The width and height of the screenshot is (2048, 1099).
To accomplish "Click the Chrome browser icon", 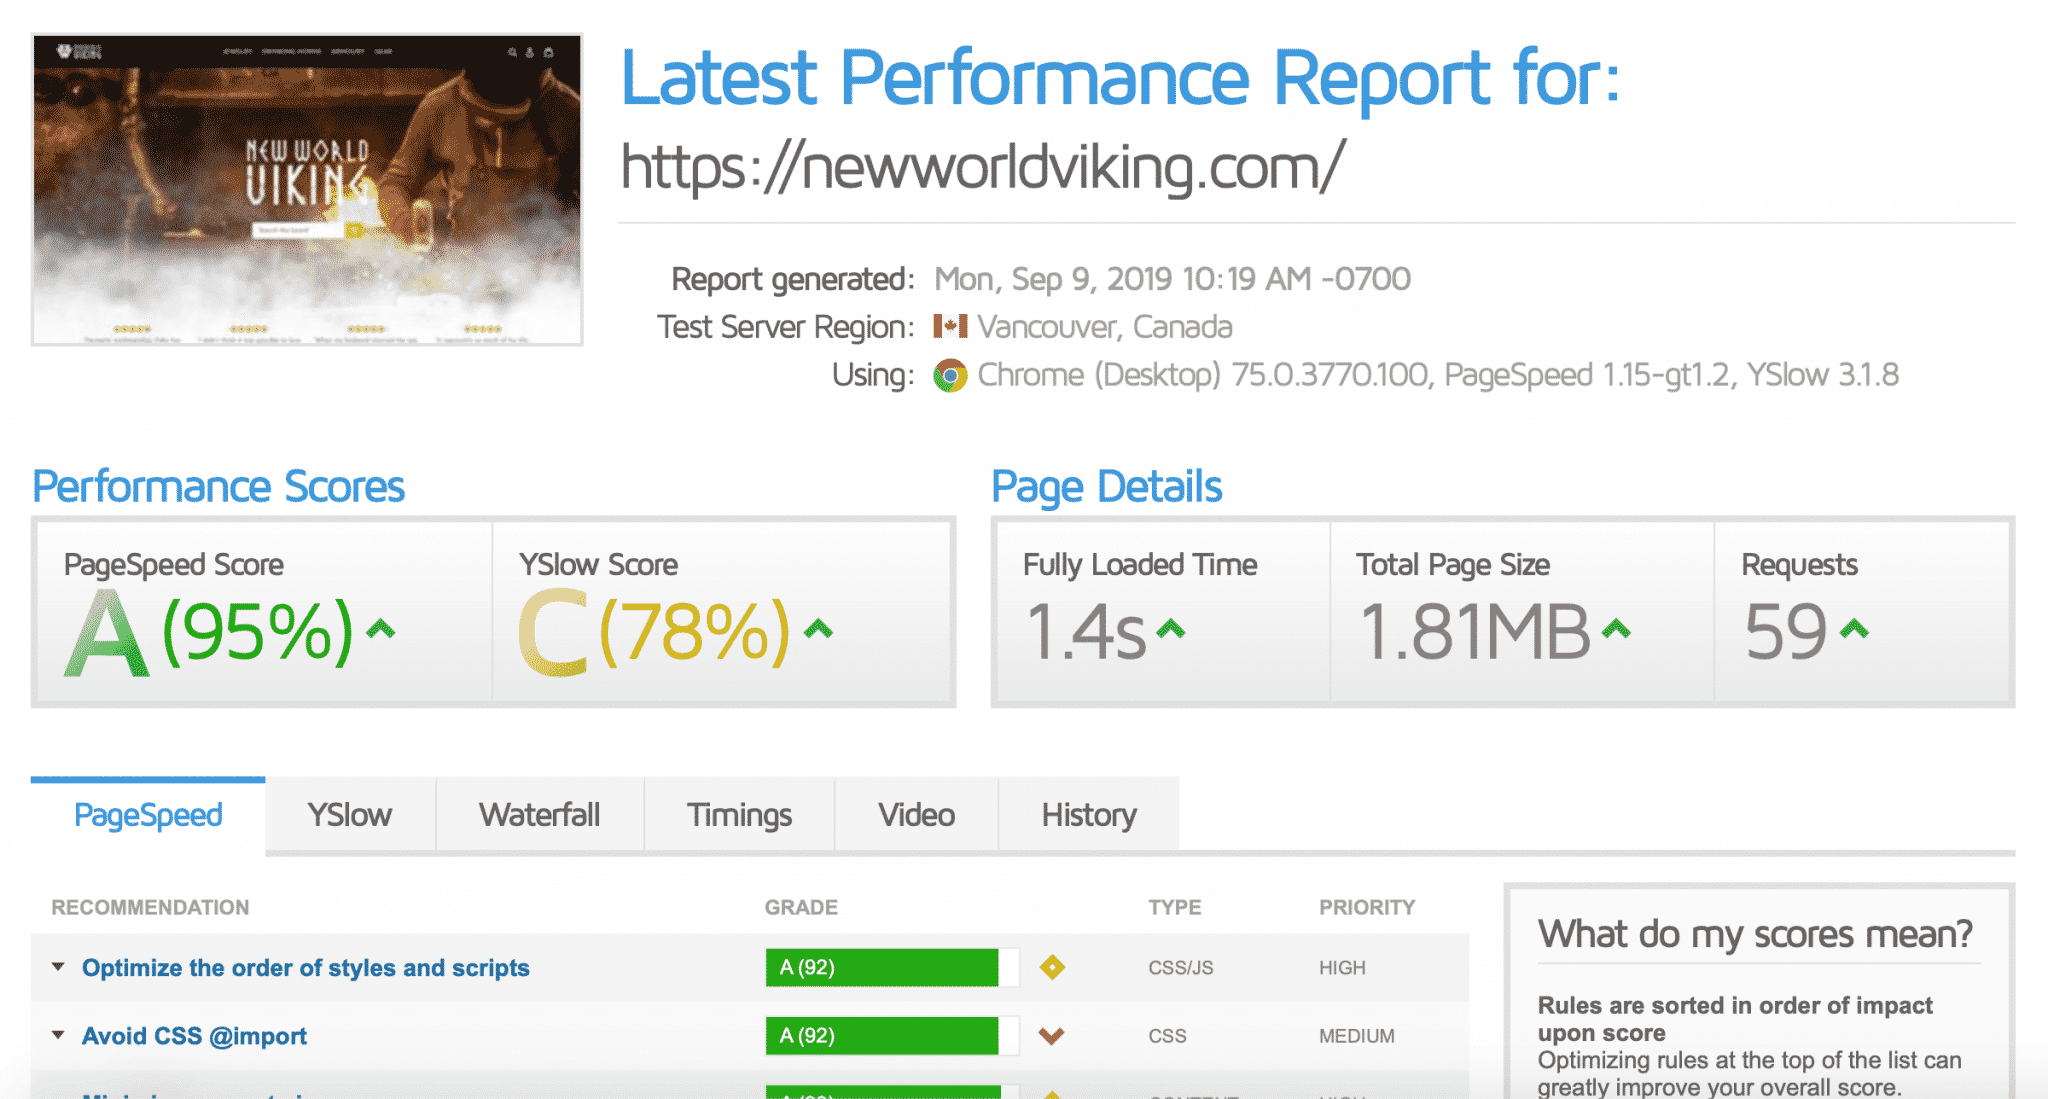I will 950,376.
